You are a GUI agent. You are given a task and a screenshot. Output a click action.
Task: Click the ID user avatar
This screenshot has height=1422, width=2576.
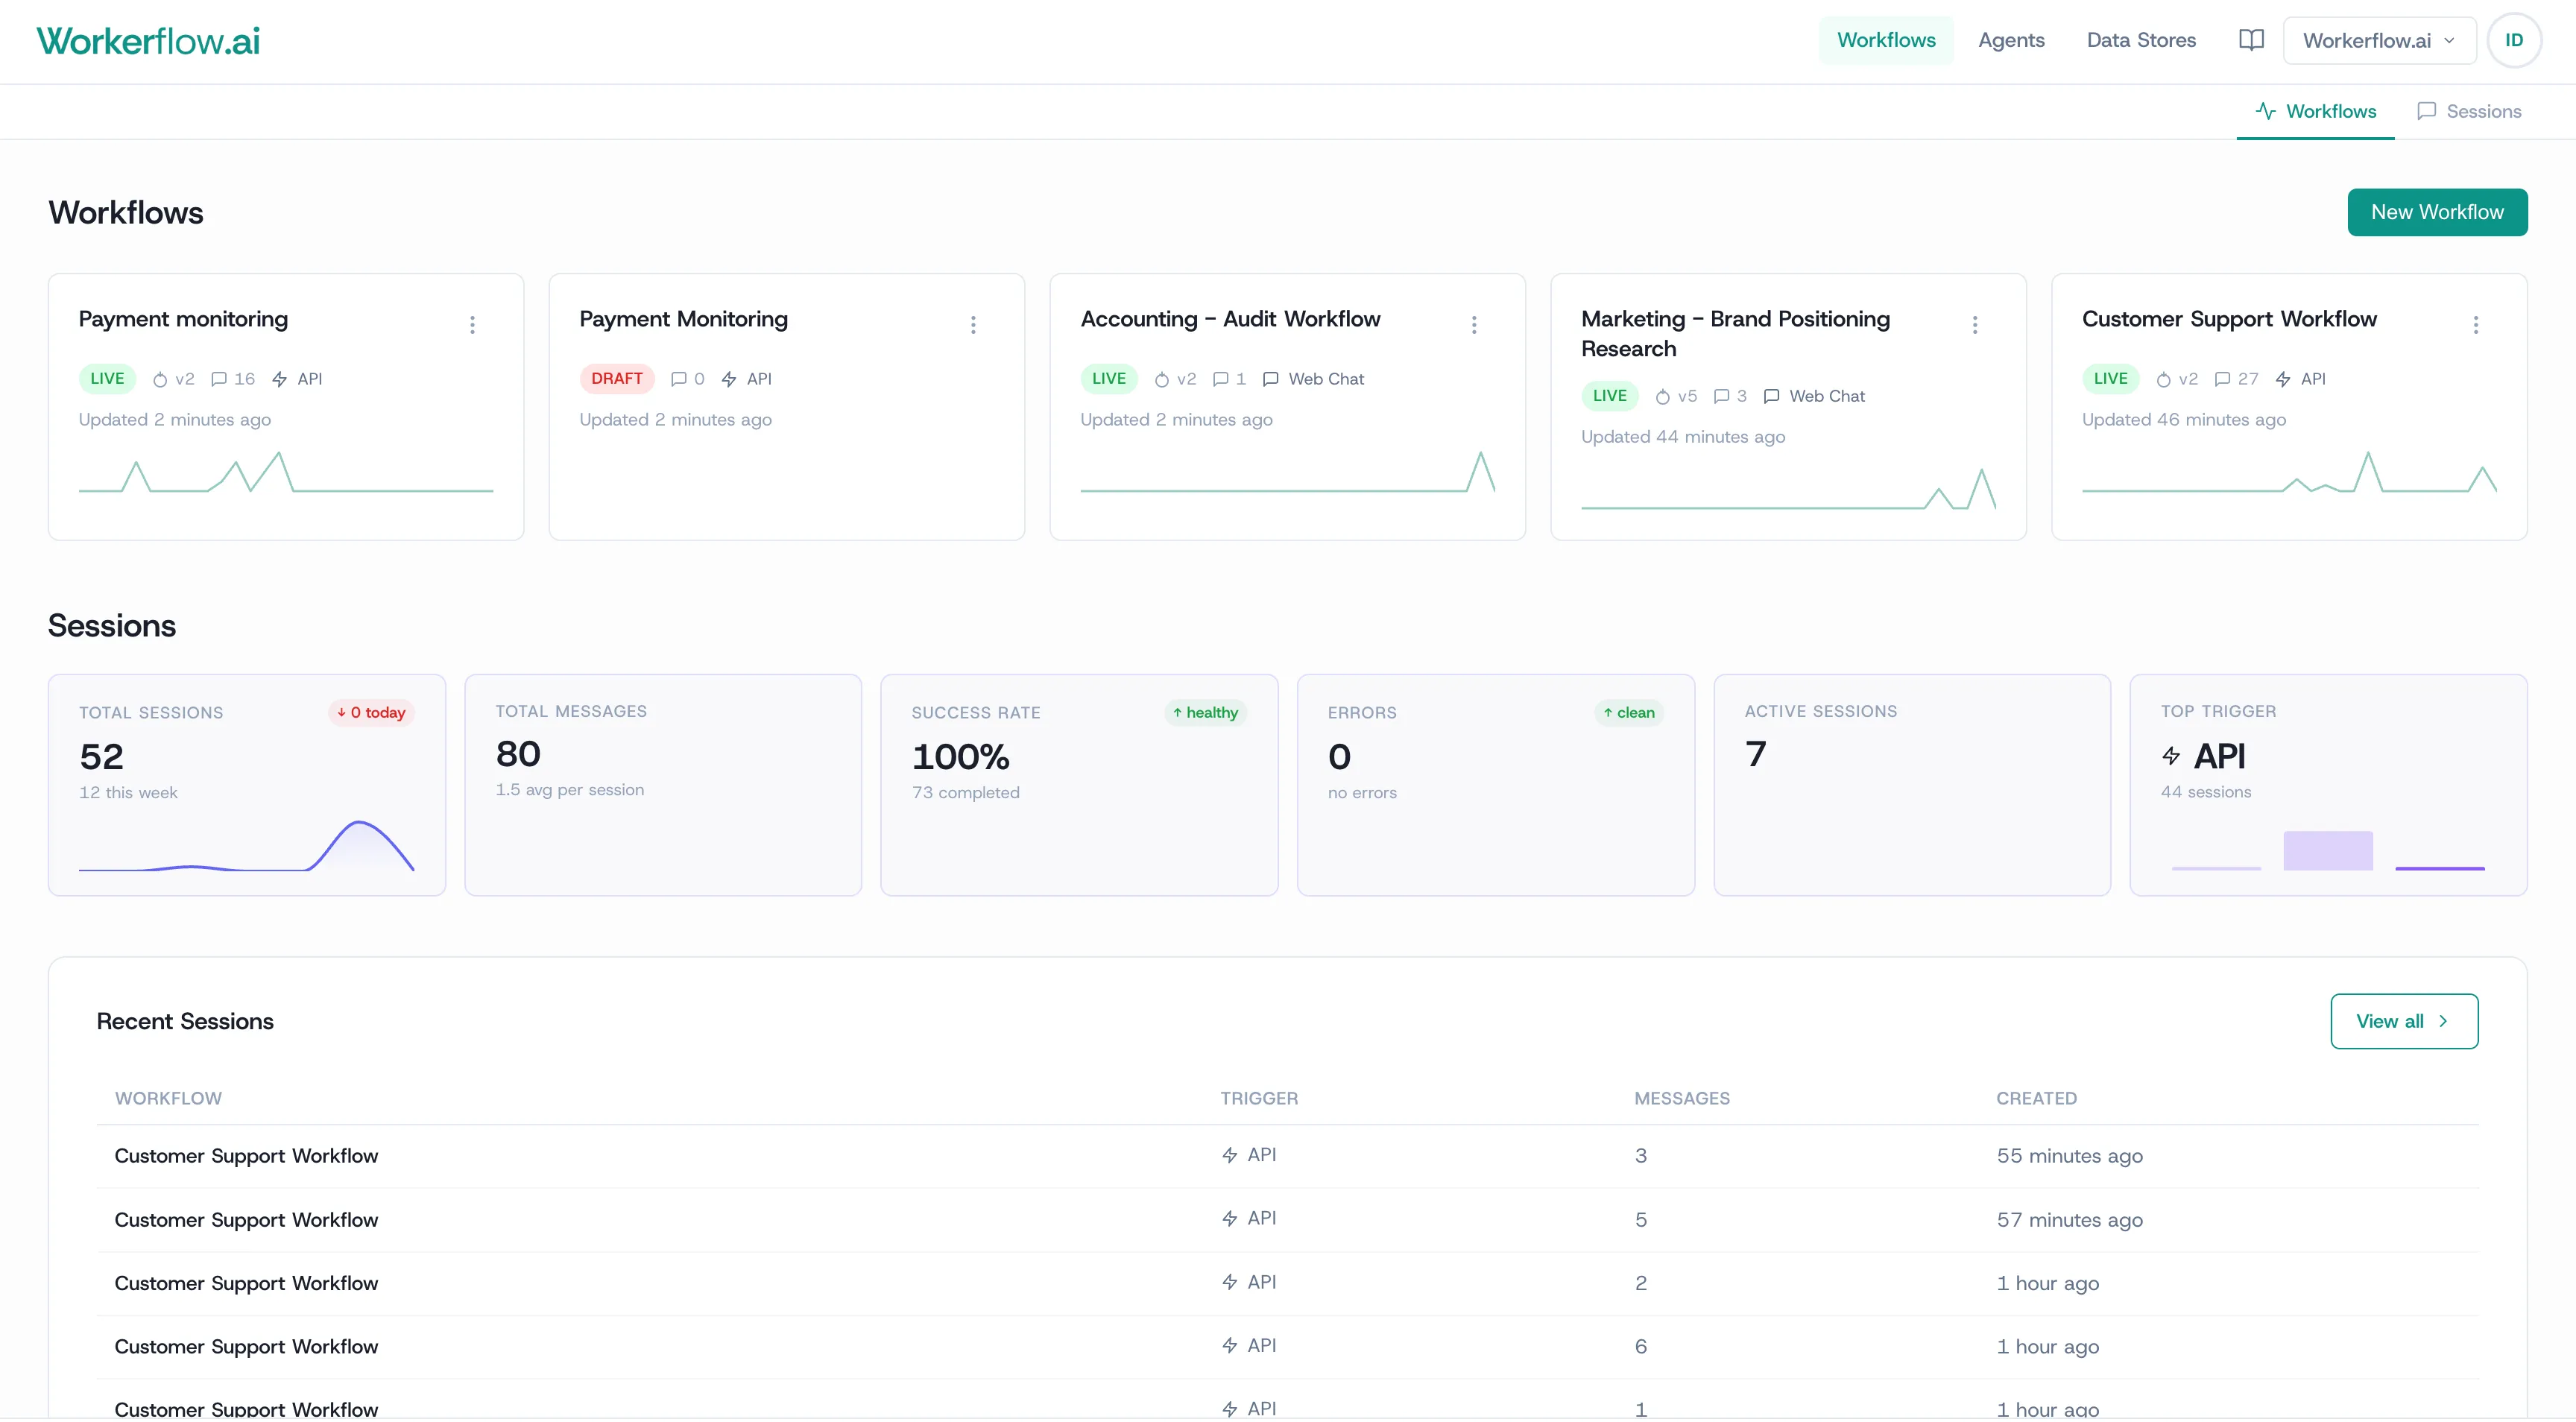click(2513, 40)
